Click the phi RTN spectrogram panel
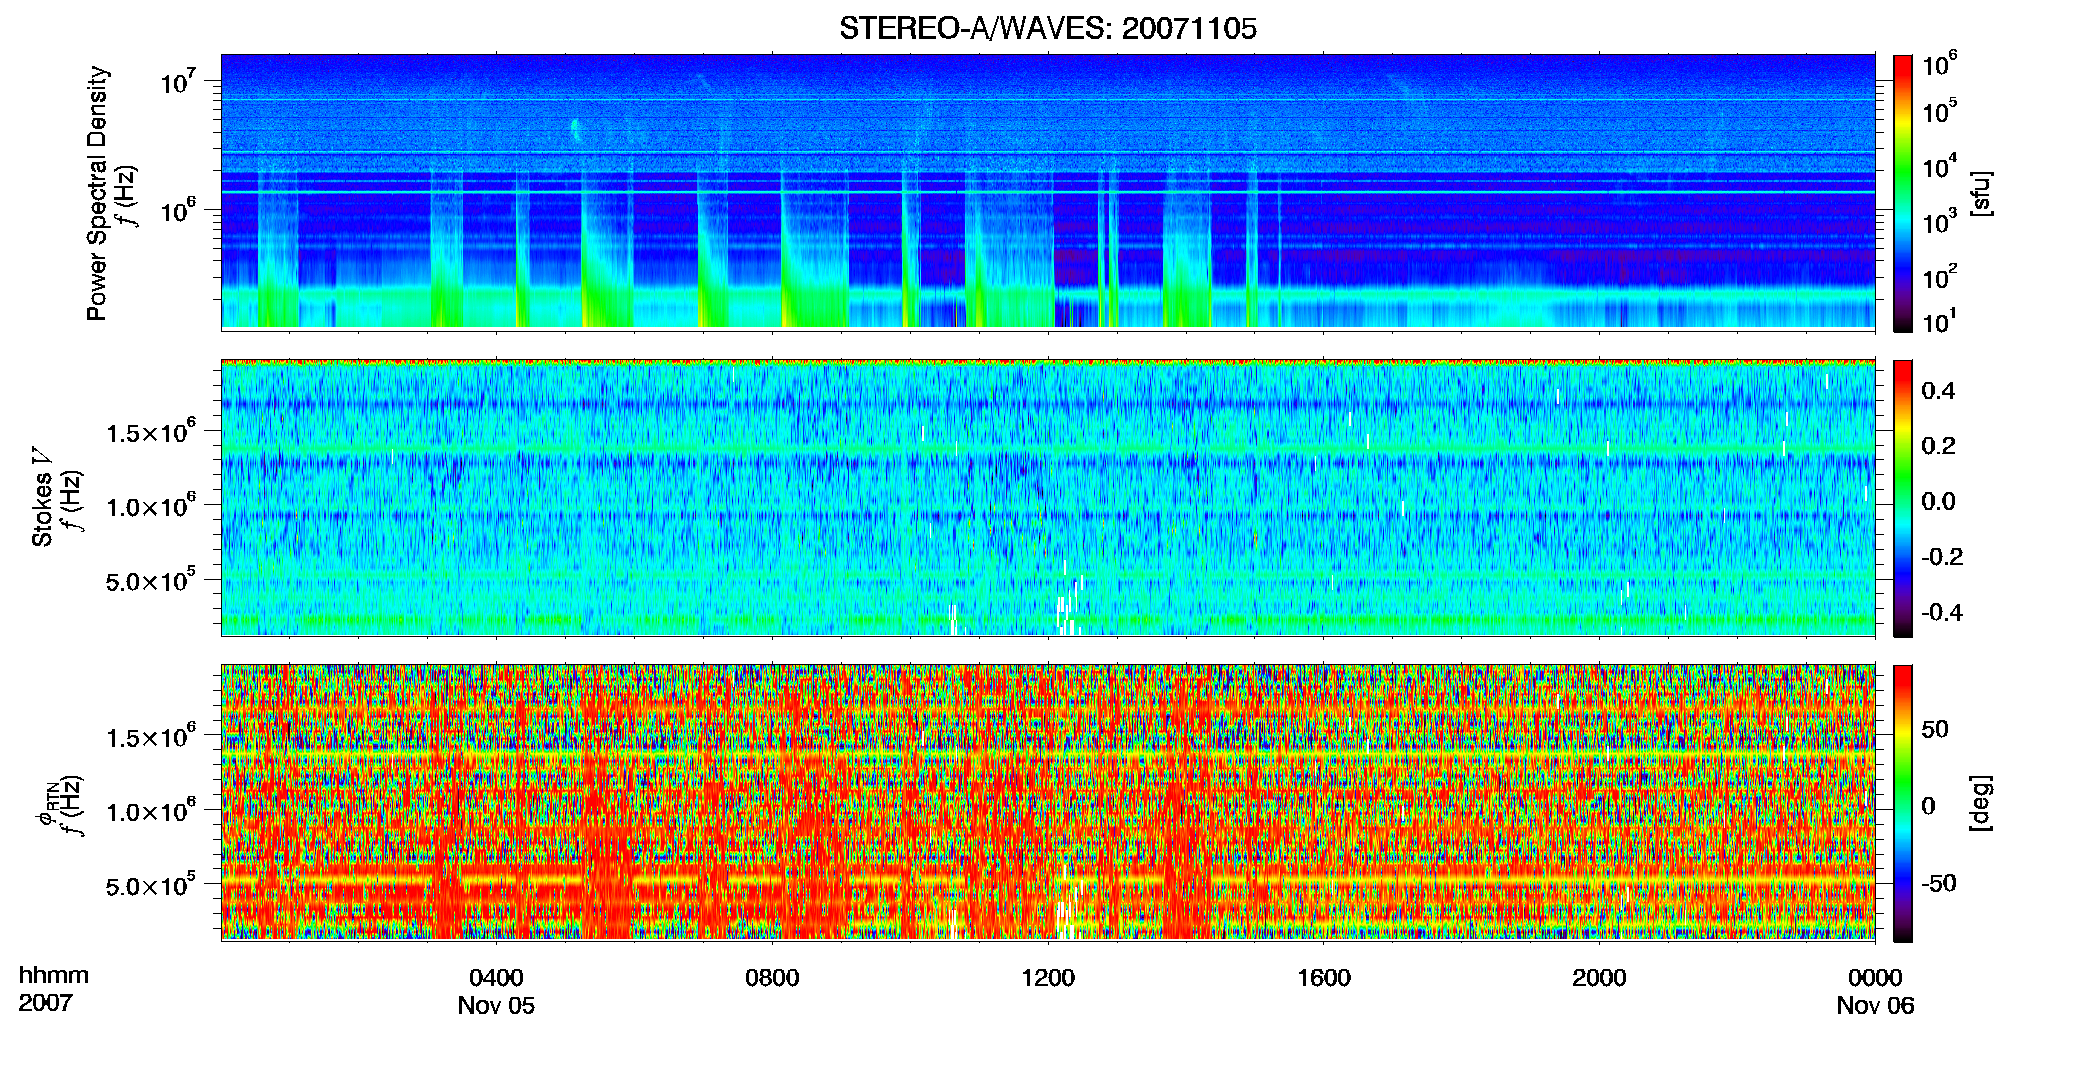 1048,803
